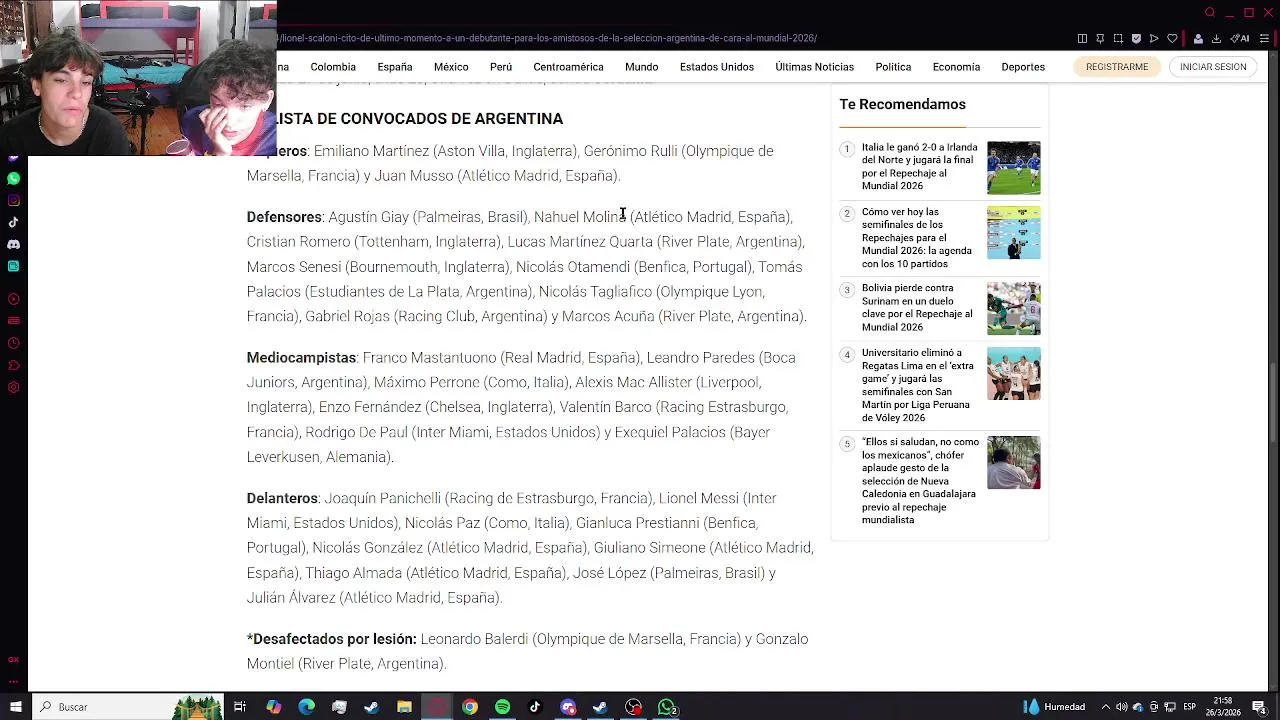Open the AI assistant icon in the toolbar

(1240, 38)
